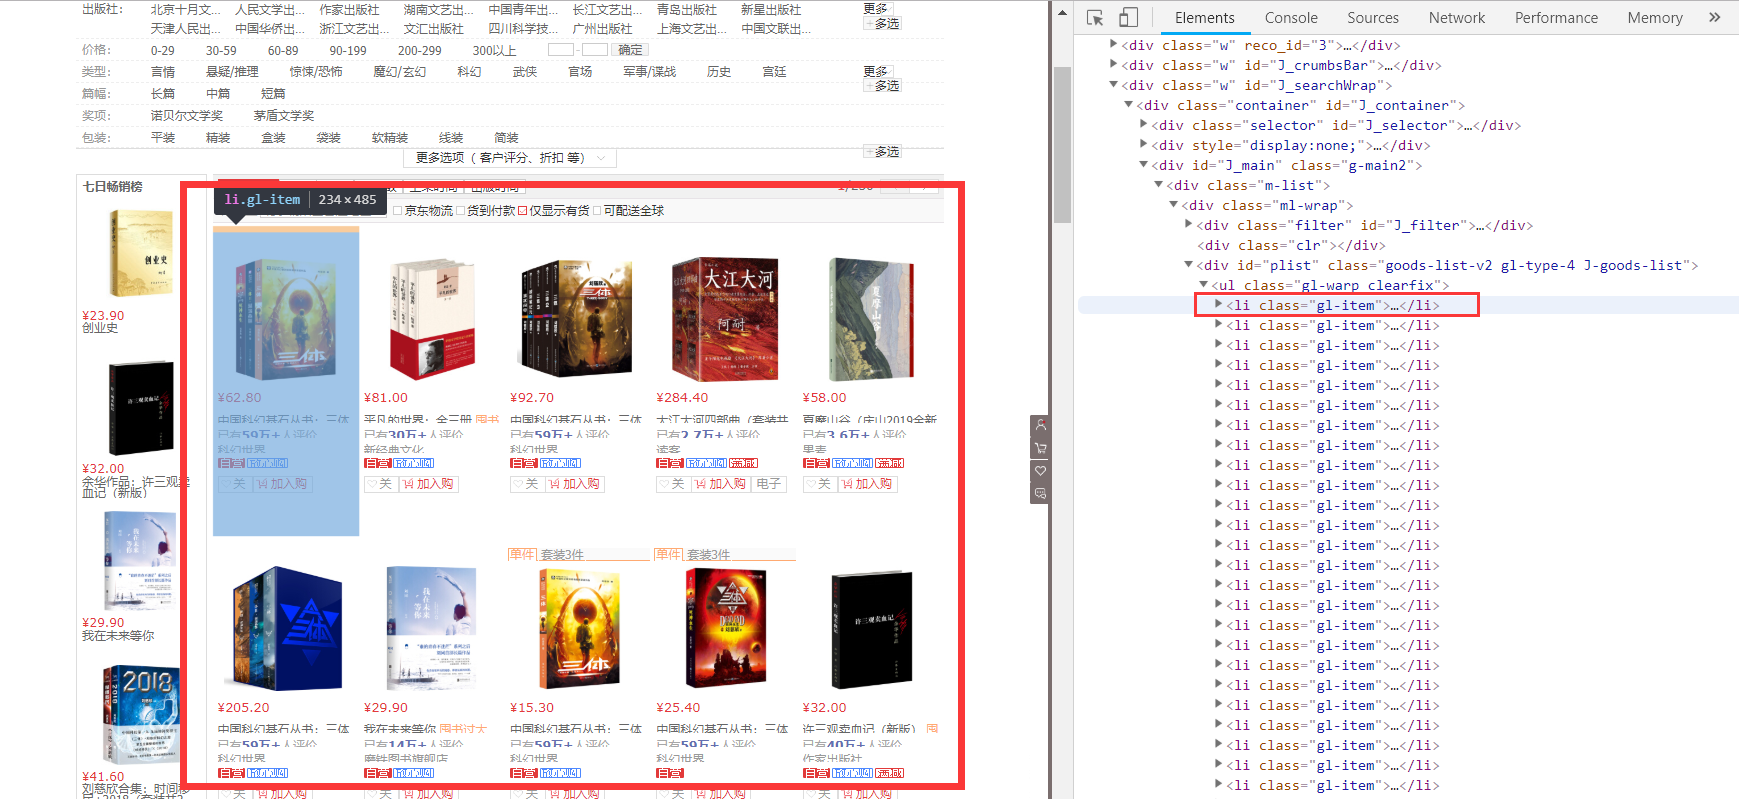1739x799 pixels.
Task: Switch to the Network tab
Action: pos(1457,18)
